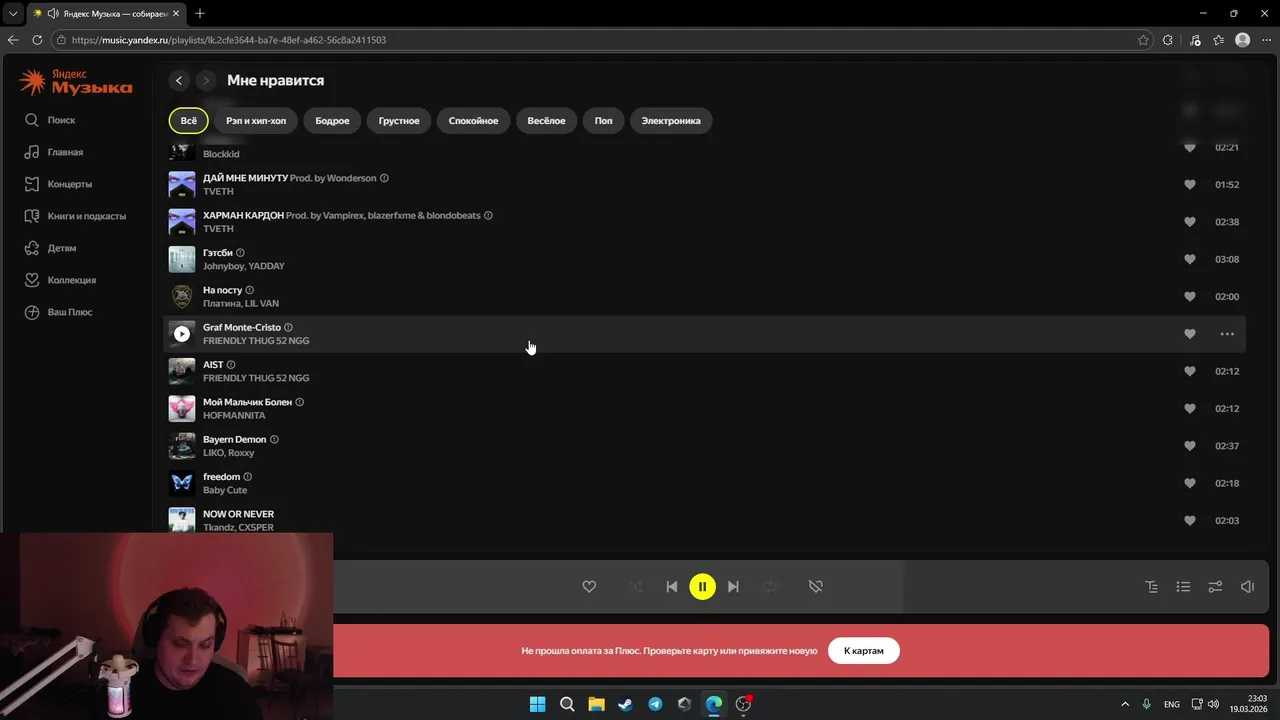The image size is (1280, 720).
Task: Play Graf Monte-Cristo with its play button
Action: [x=182, y=334]
